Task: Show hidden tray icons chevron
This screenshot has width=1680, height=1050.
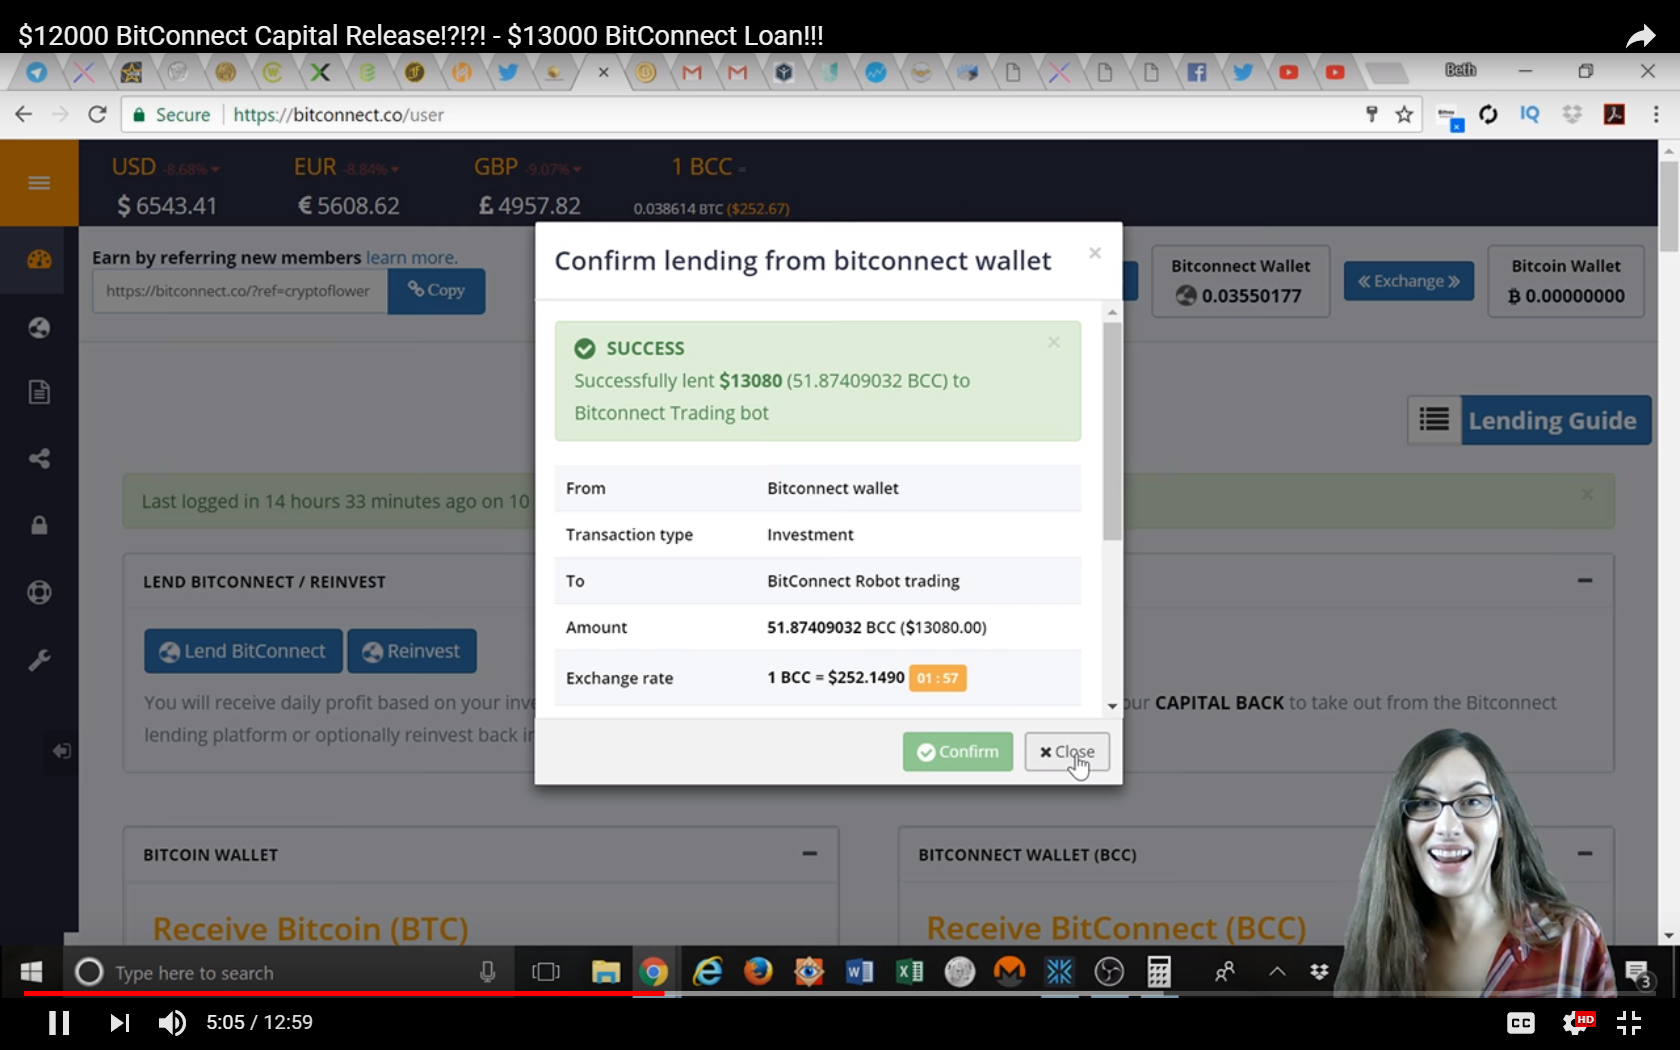Action: tap(1277, 971)
